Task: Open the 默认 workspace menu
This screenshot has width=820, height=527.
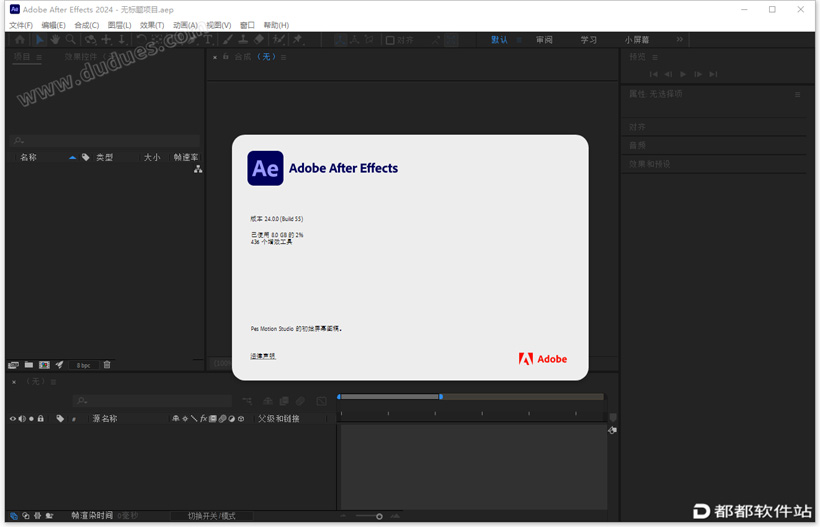Action: [519, 40]
